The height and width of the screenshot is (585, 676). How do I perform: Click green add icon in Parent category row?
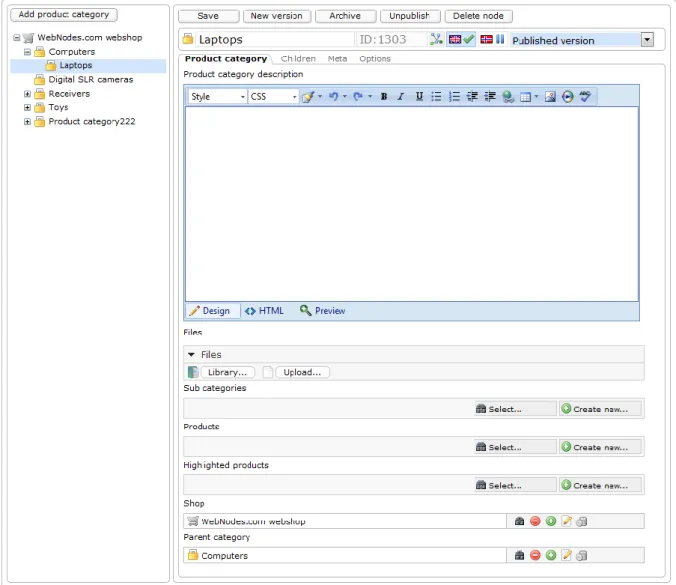coord(551,555)
